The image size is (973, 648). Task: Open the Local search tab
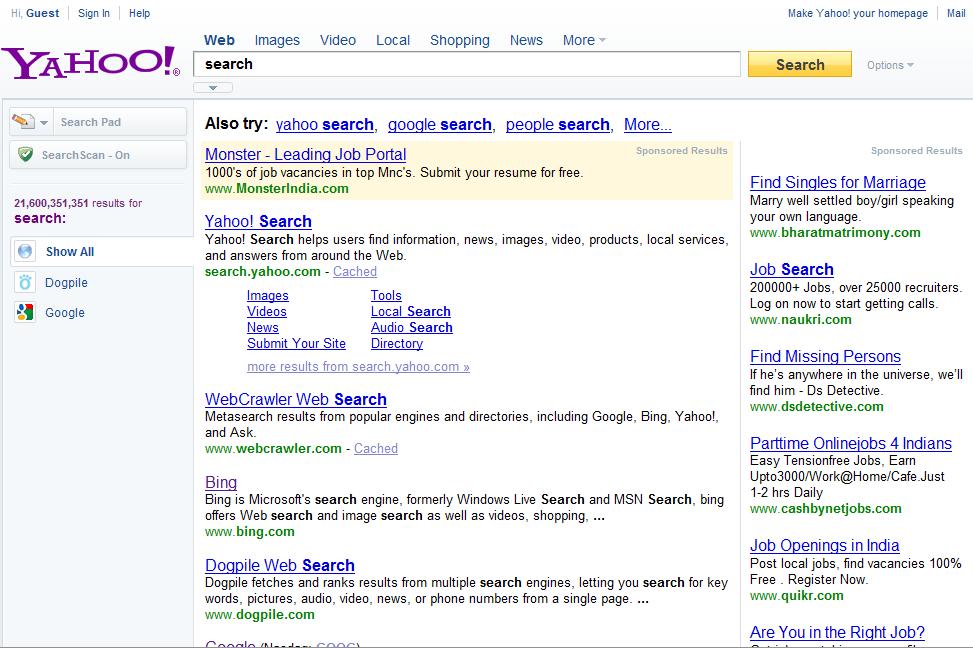coord(393,40)
